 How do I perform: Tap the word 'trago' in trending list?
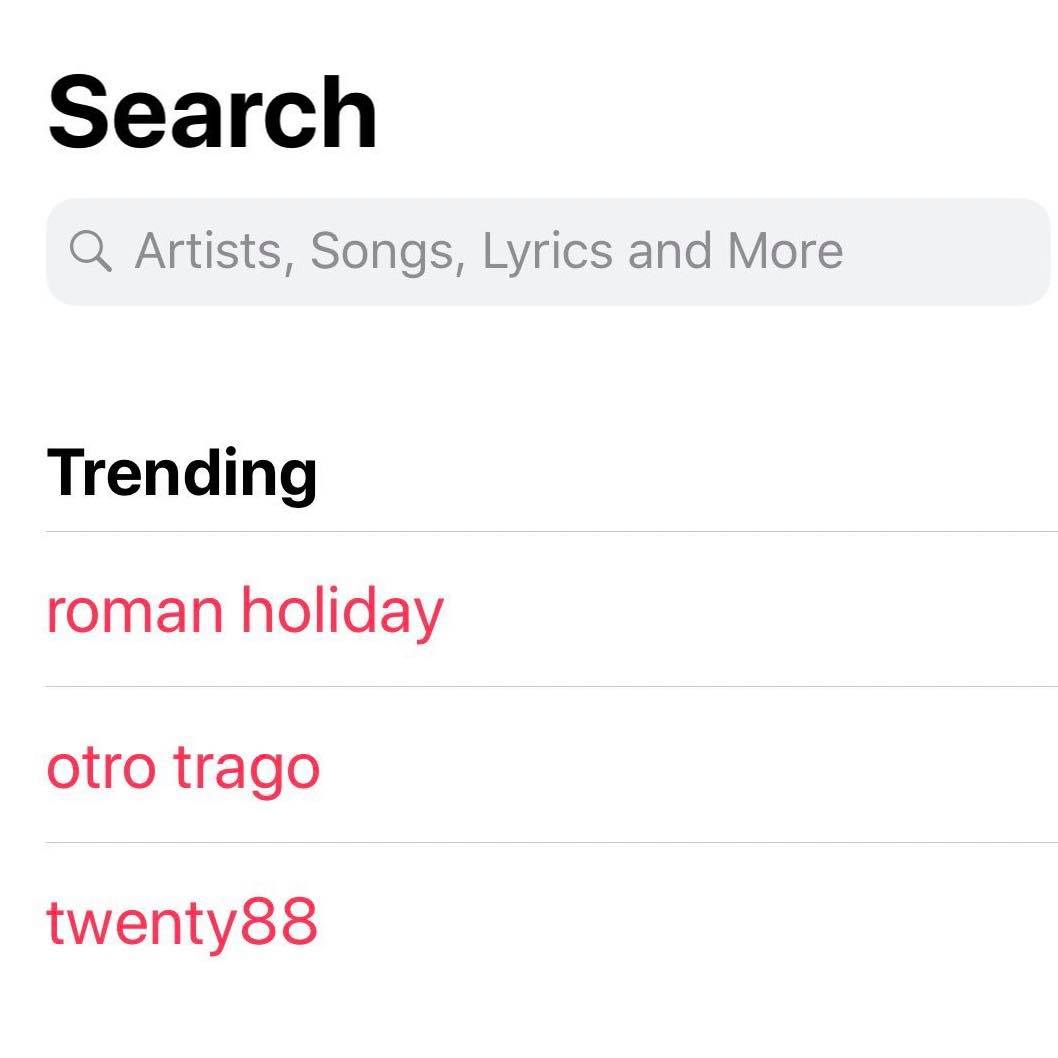[246, 770]
